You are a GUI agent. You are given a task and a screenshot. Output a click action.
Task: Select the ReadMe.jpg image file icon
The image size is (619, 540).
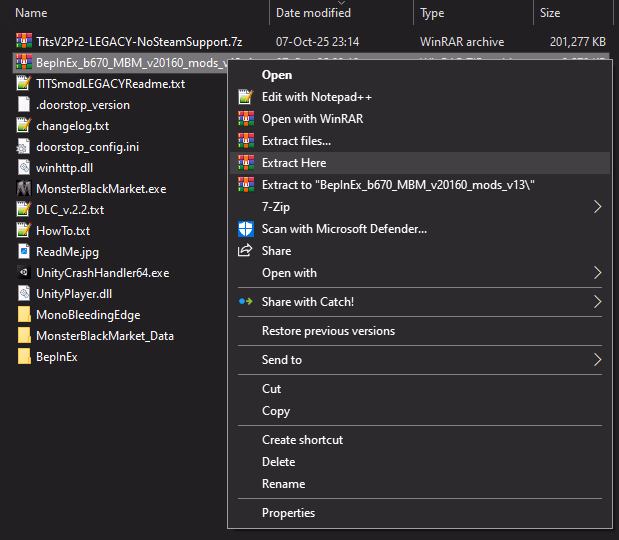25,251
